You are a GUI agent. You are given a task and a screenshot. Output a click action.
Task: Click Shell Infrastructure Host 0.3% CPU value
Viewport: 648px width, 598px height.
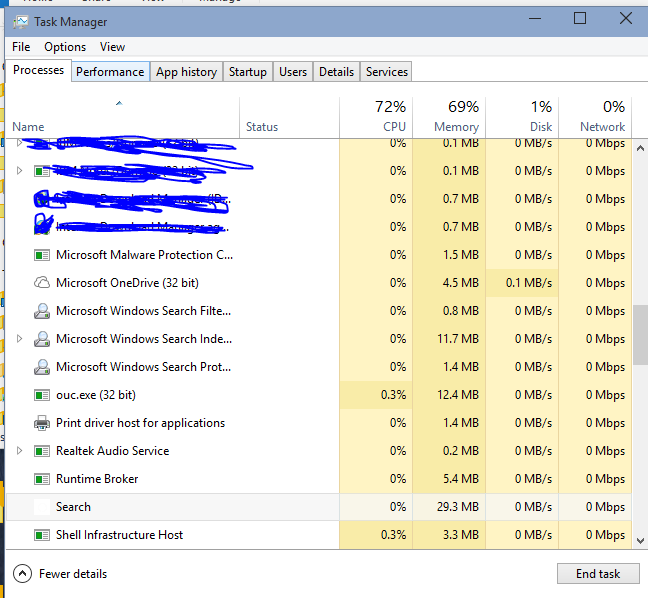(x=393, y=535)
